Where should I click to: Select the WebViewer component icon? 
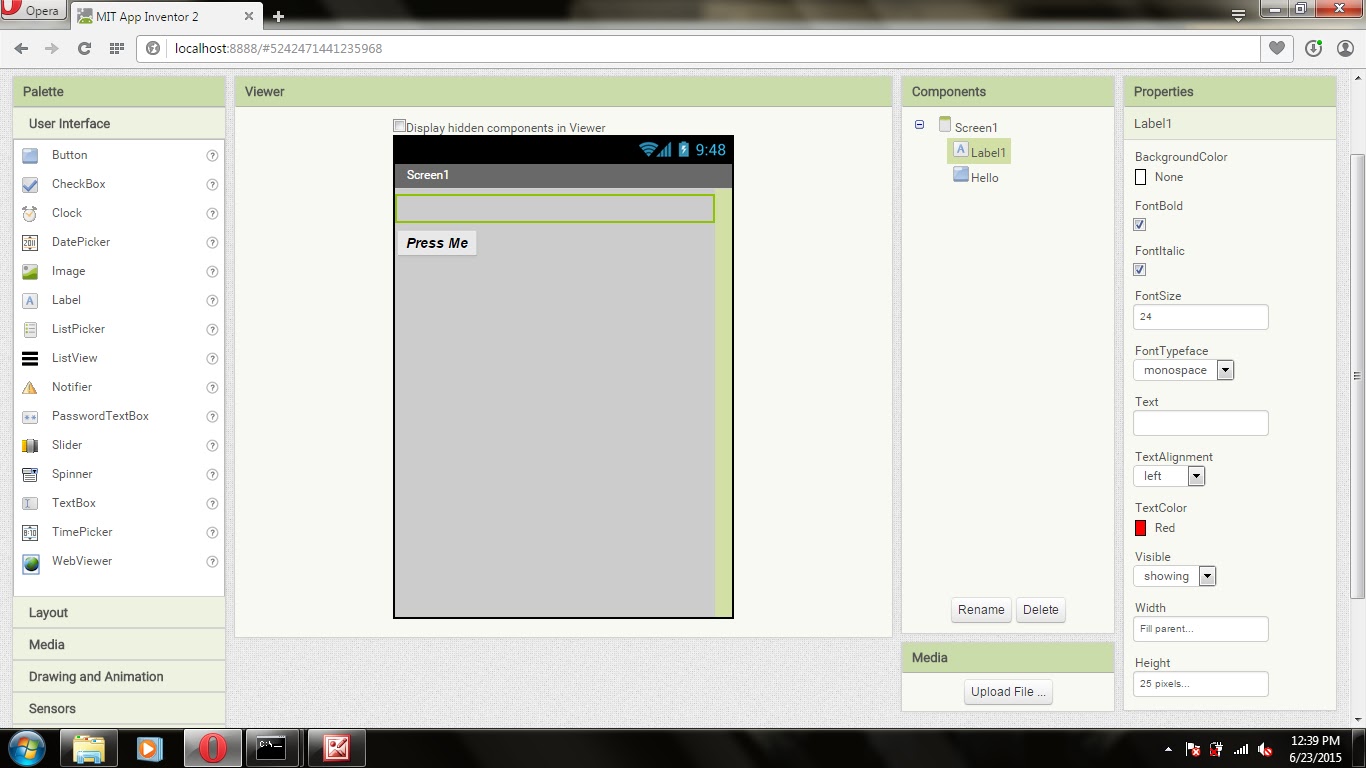click(x=80, y=561)
